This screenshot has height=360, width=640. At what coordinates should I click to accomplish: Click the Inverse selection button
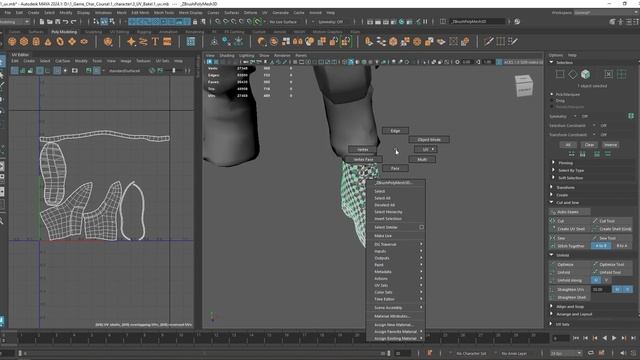click(x=611, y=144)
